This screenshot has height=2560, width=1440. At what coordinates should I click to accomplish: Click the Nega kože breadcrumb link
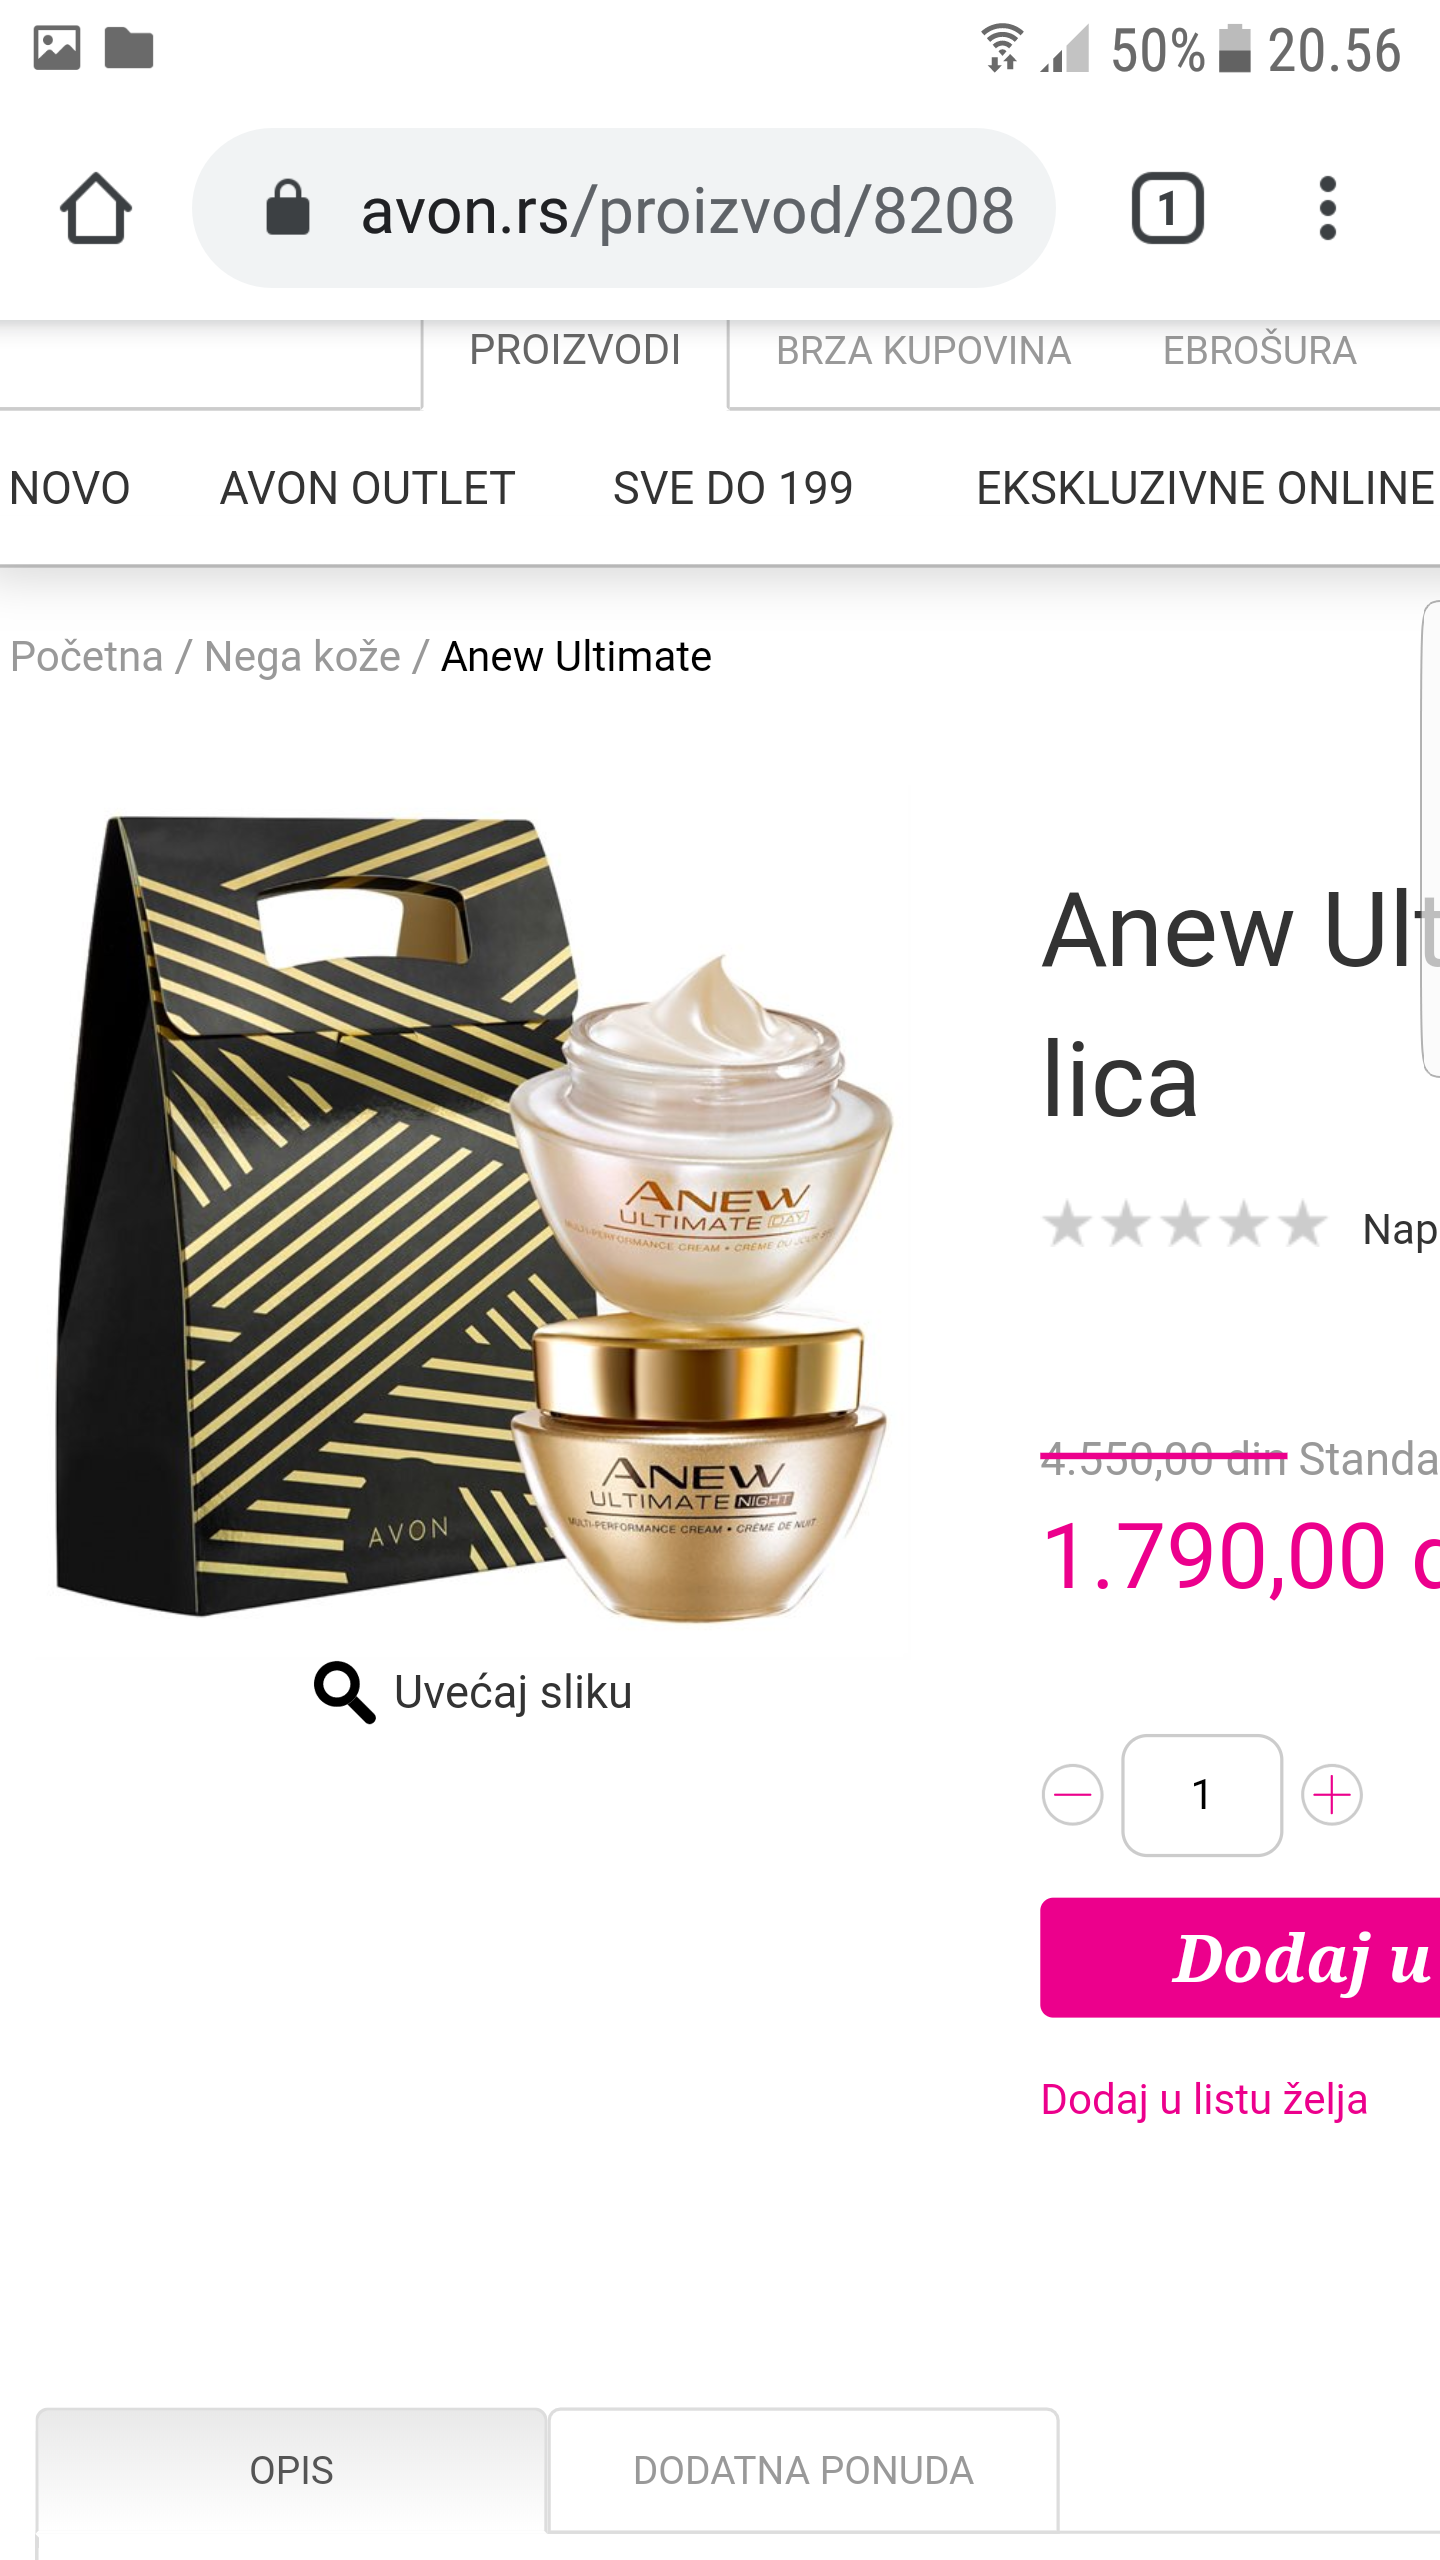[302, 657]
